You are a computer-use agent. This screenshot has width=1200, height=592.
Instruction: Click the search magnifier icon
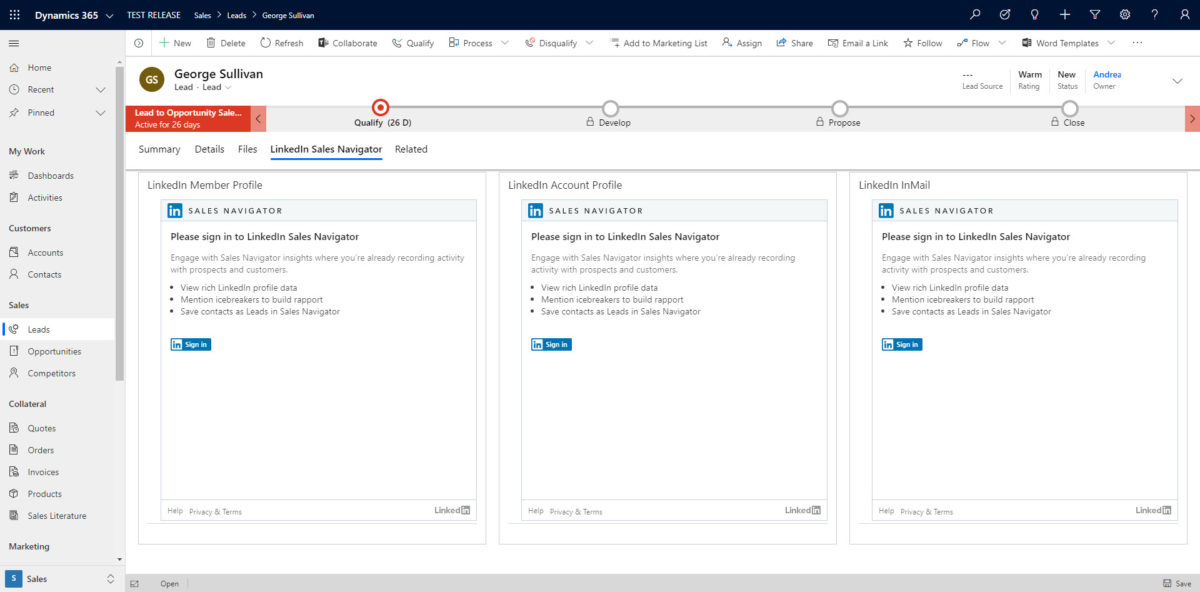976,15
